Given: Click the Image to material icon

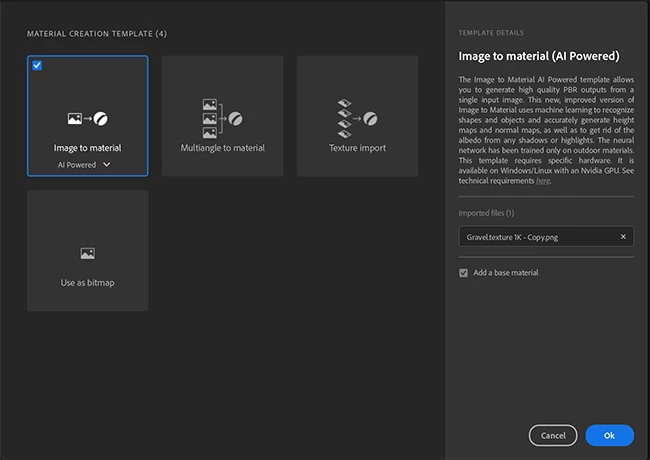Looking at the screenshot, I should click(87, 118).
